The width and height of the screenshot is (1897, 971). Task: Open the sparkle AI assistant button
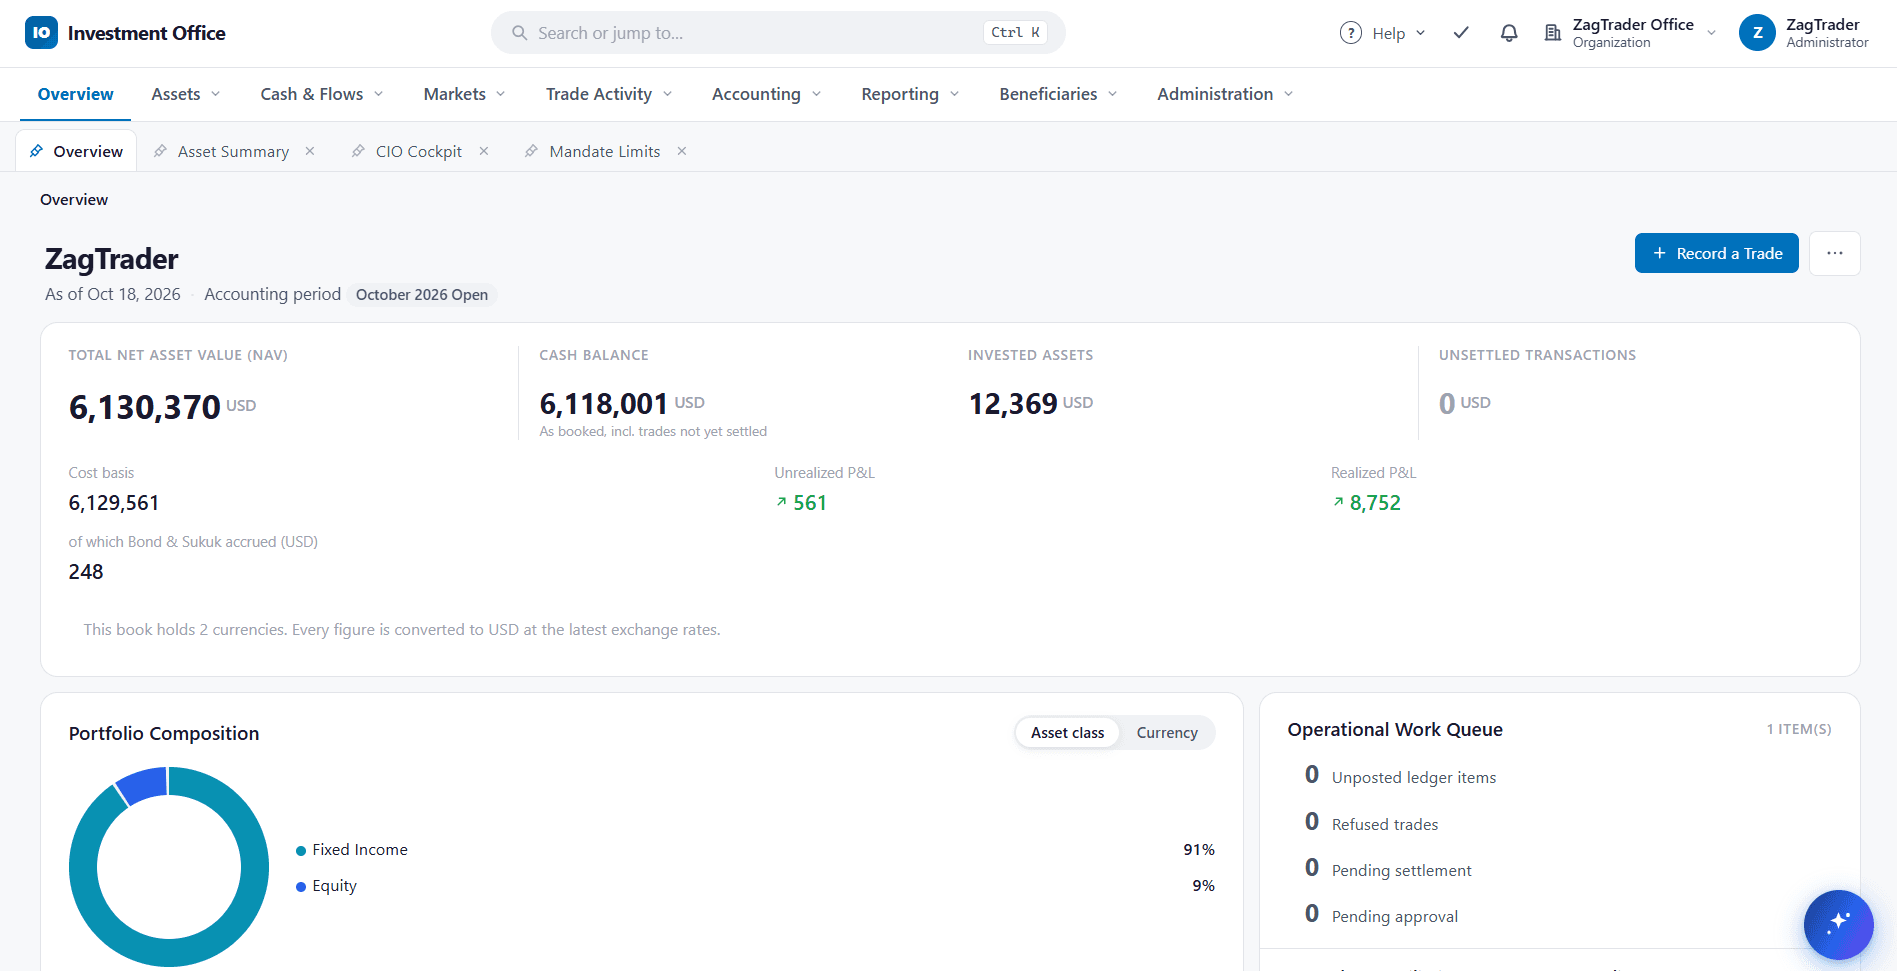coord(1838,924)
